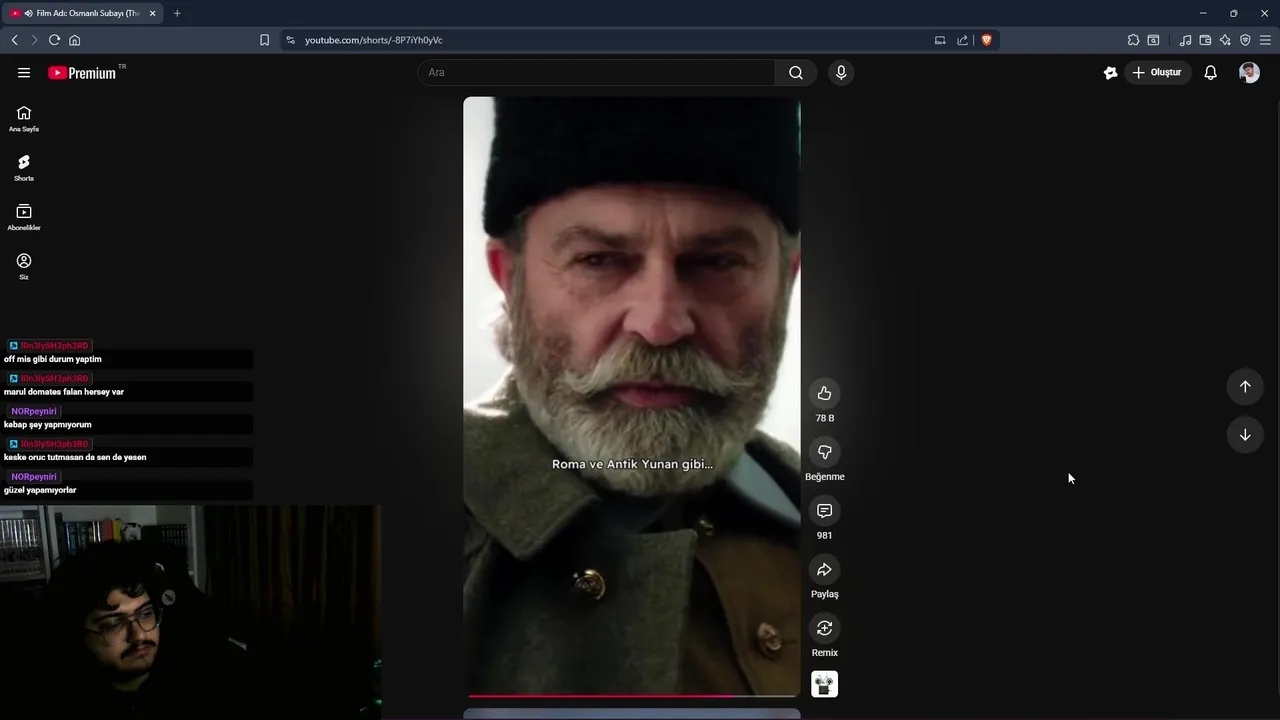Viewport: 1280px width, 720px height.
Task: Open the account avatar menu
Action: pyautogui.click(x=1249, y=72)
